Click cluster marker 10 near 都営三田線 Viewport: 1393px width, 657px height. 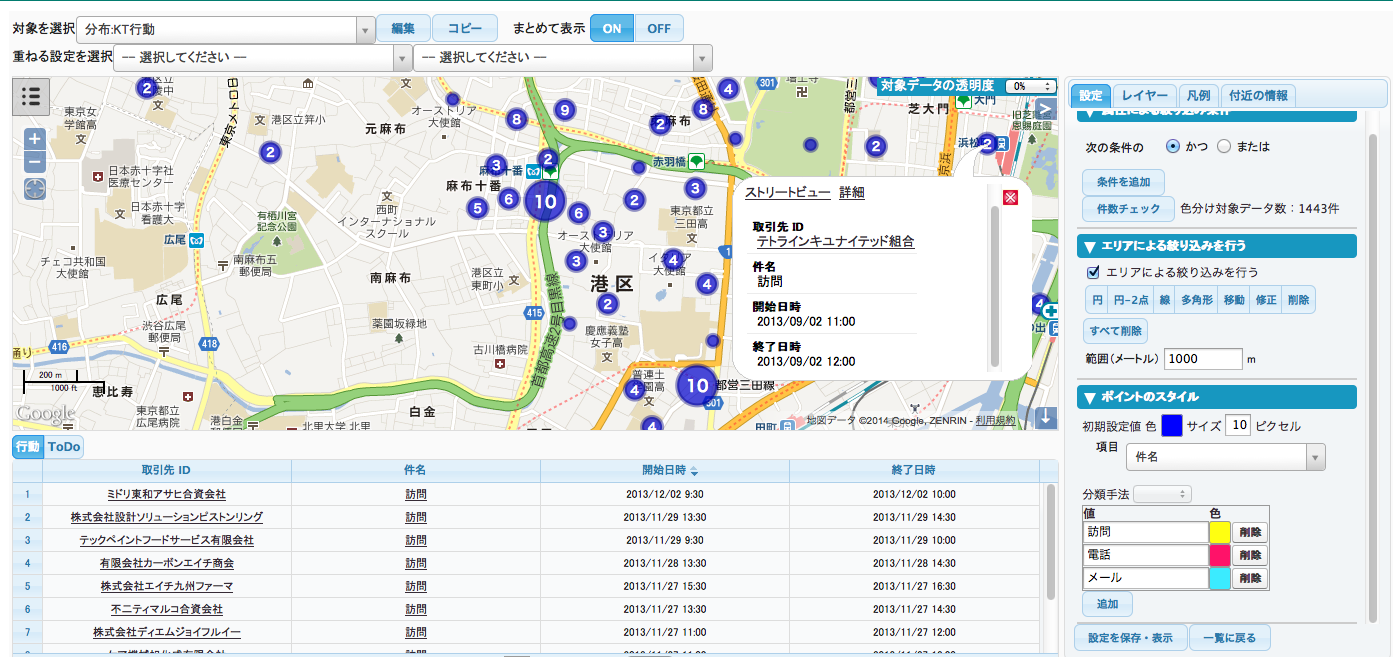(697, 385)
